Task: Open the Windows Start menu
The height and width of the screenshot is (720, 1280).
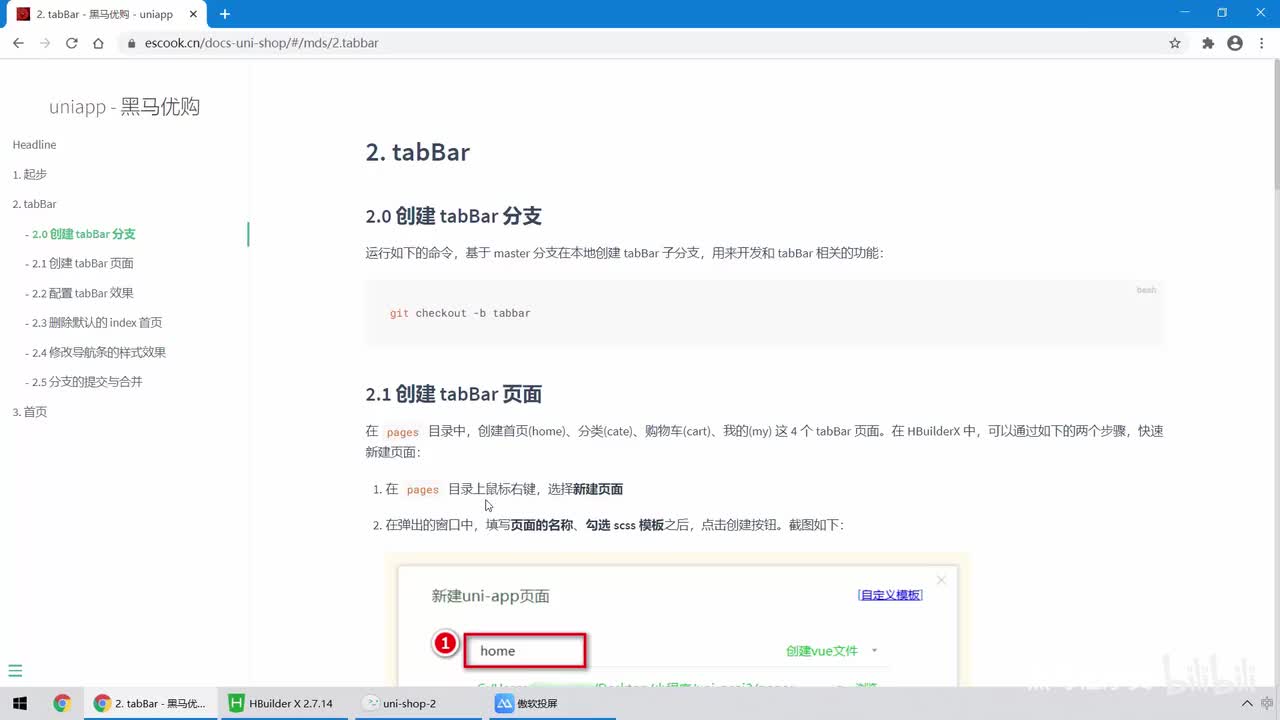Action: 19,703
